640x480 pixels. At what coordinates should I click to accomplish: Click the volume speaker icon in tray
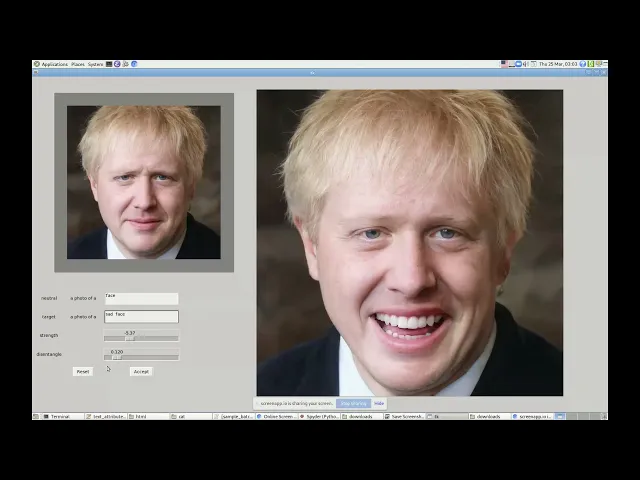[x=526, y=64]
